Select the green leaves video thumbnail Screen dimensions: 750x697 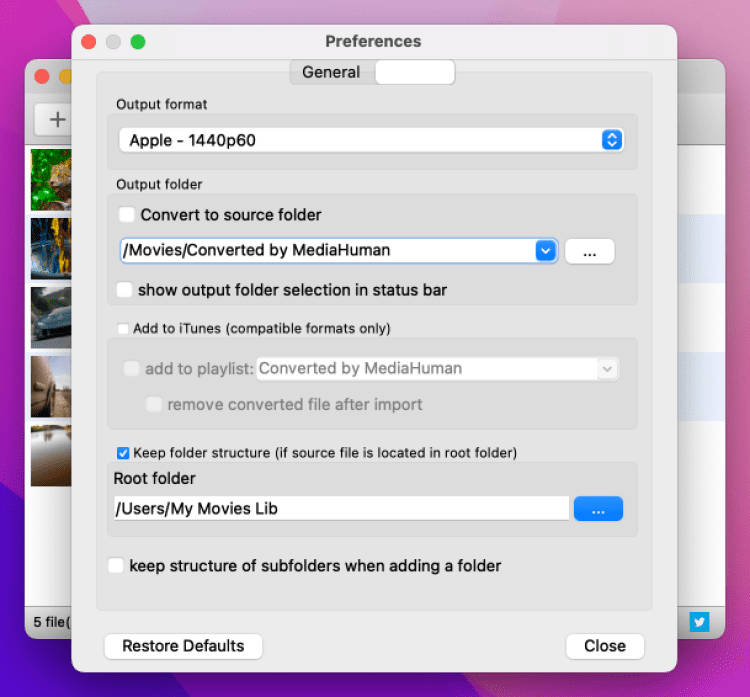coord(51,180)
